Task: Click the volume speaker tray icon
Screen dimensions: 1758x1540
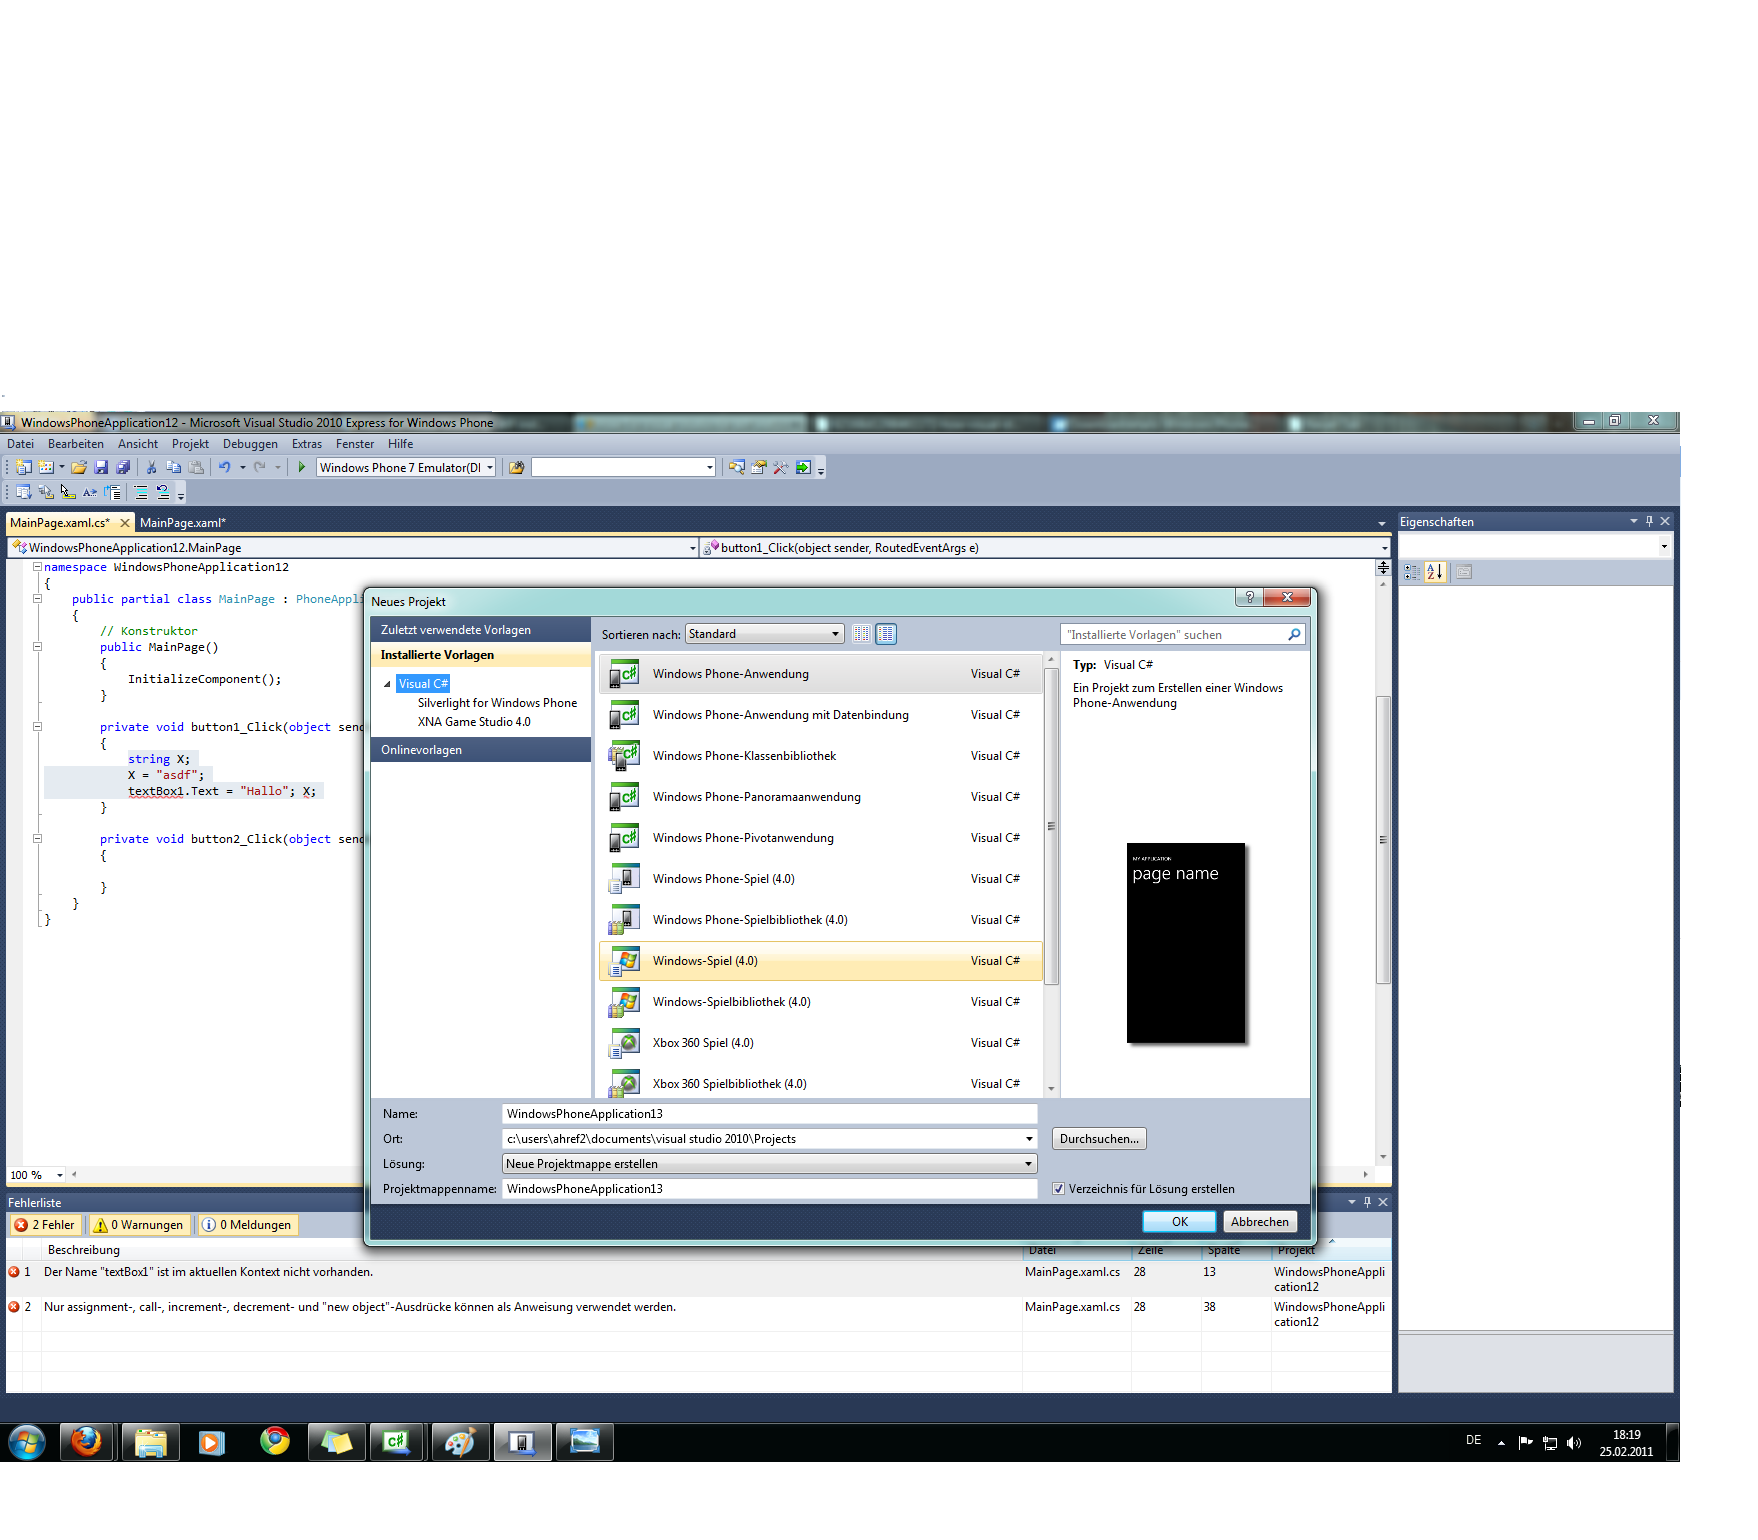Action: [x=1574, y=1442]
